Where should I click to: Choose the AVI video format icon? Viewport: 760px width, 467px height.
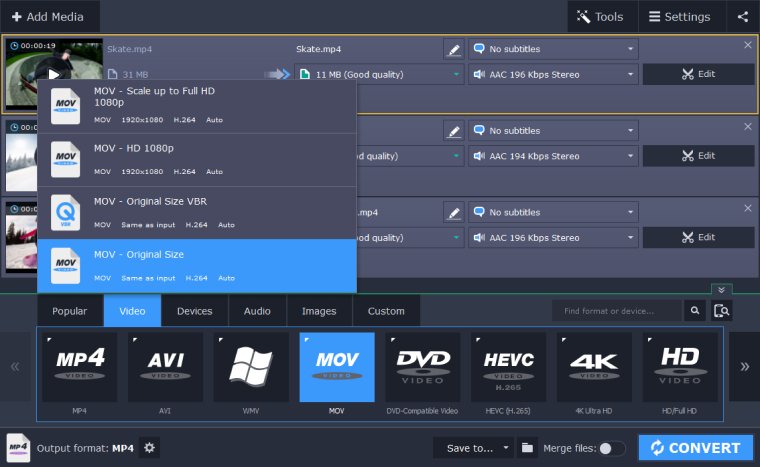pos(165,367)
